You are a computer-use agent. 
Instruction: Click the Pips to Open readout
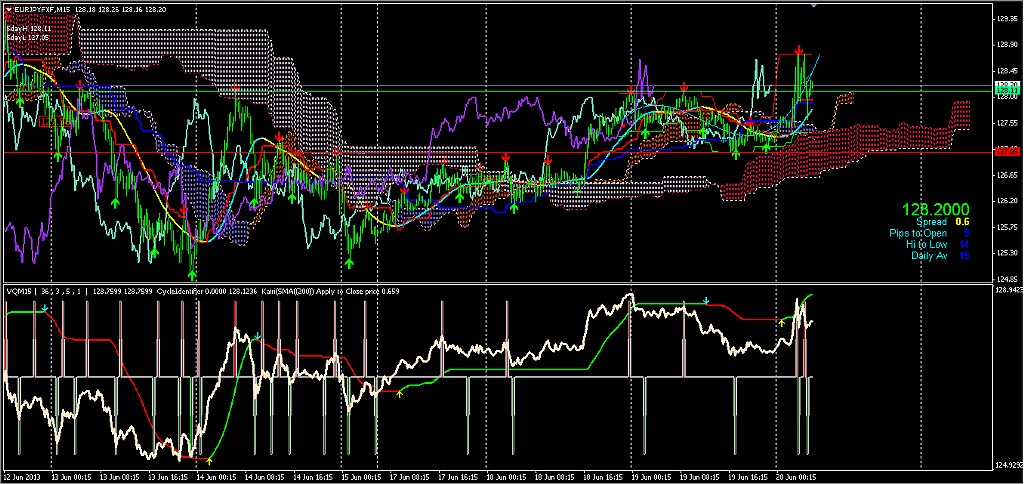coord(929,233)
